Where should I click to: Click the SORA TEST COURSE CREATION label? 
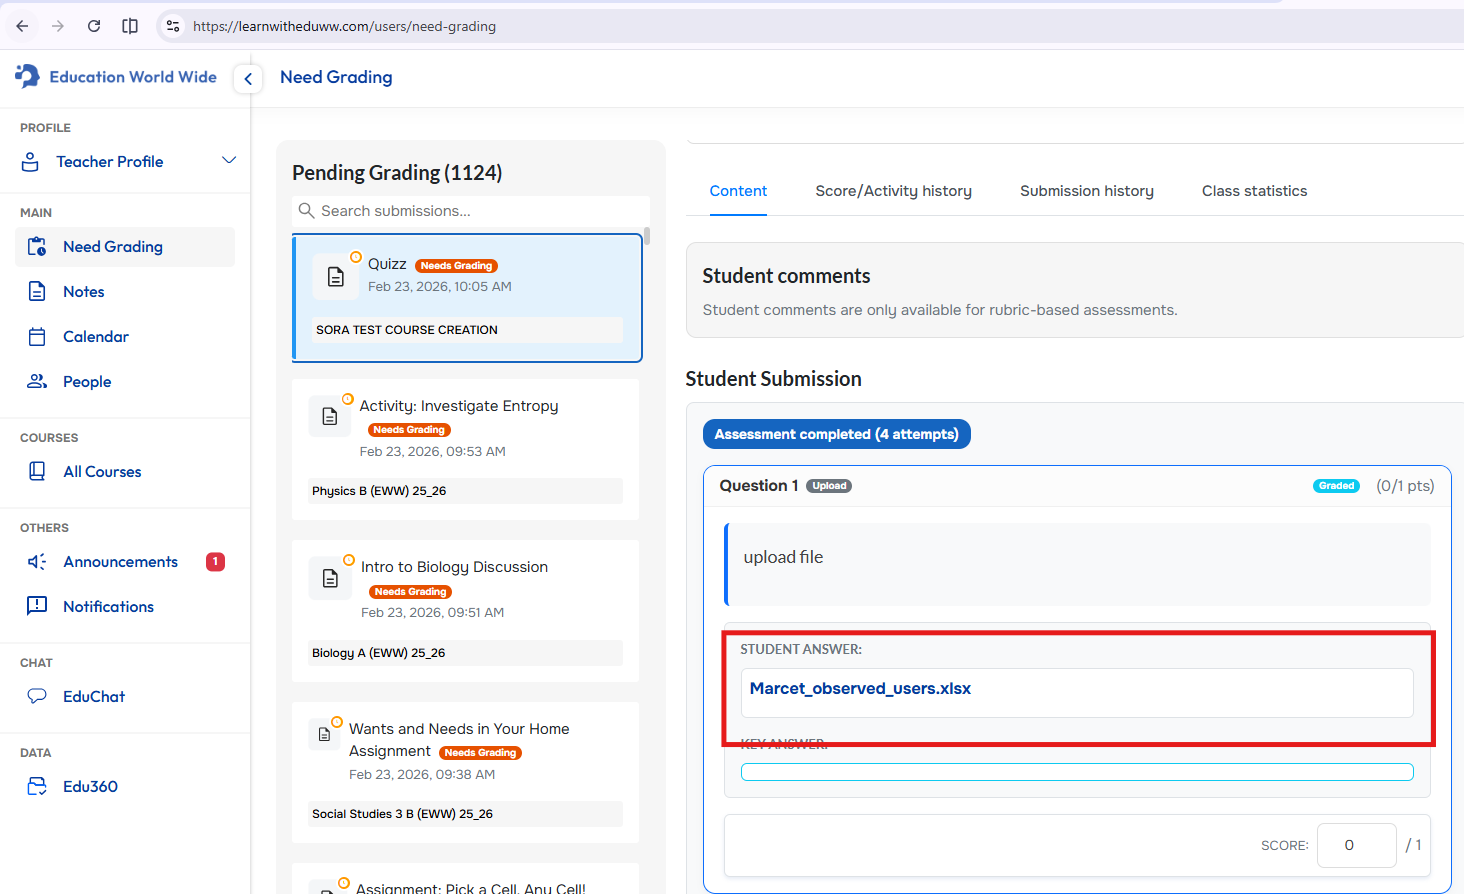[406, 330]
